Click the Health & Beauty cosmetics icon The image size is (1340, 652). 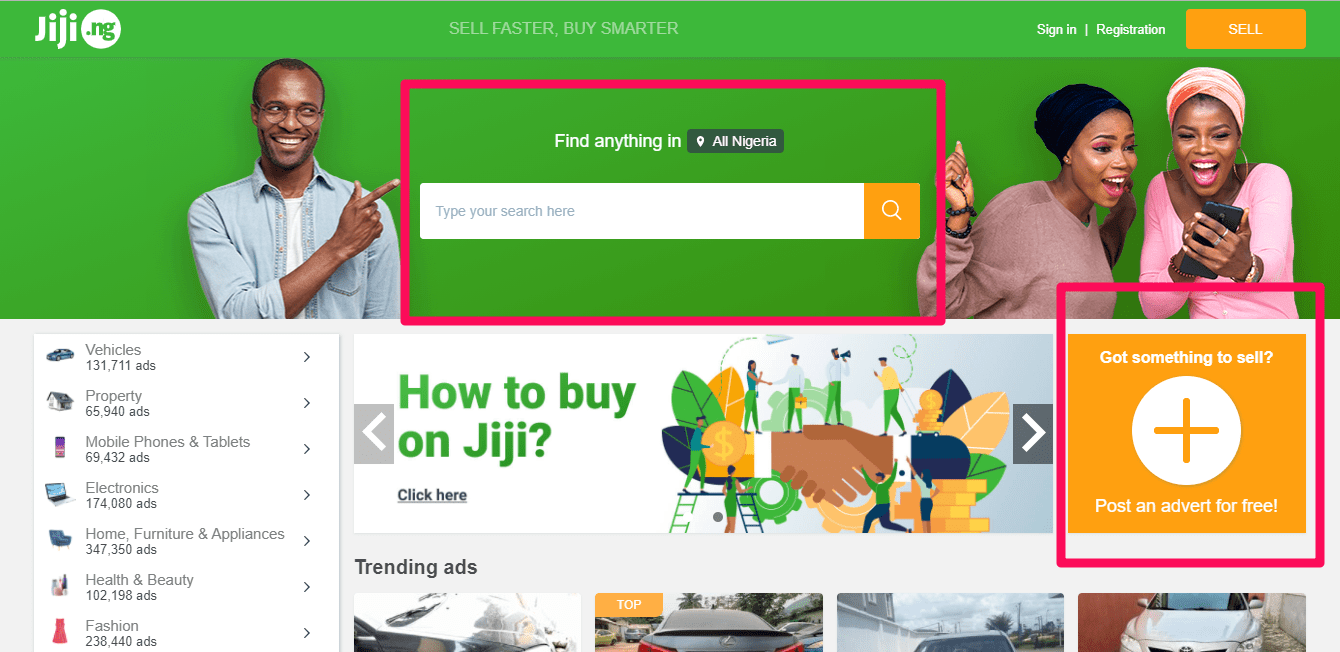[60, 586]
